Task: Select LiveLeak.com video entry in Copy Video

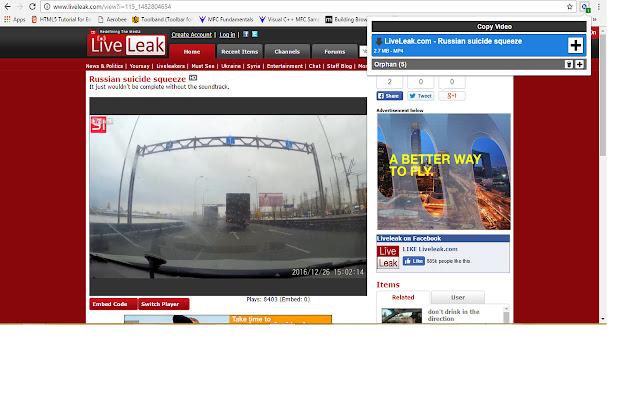Action: 469,45
